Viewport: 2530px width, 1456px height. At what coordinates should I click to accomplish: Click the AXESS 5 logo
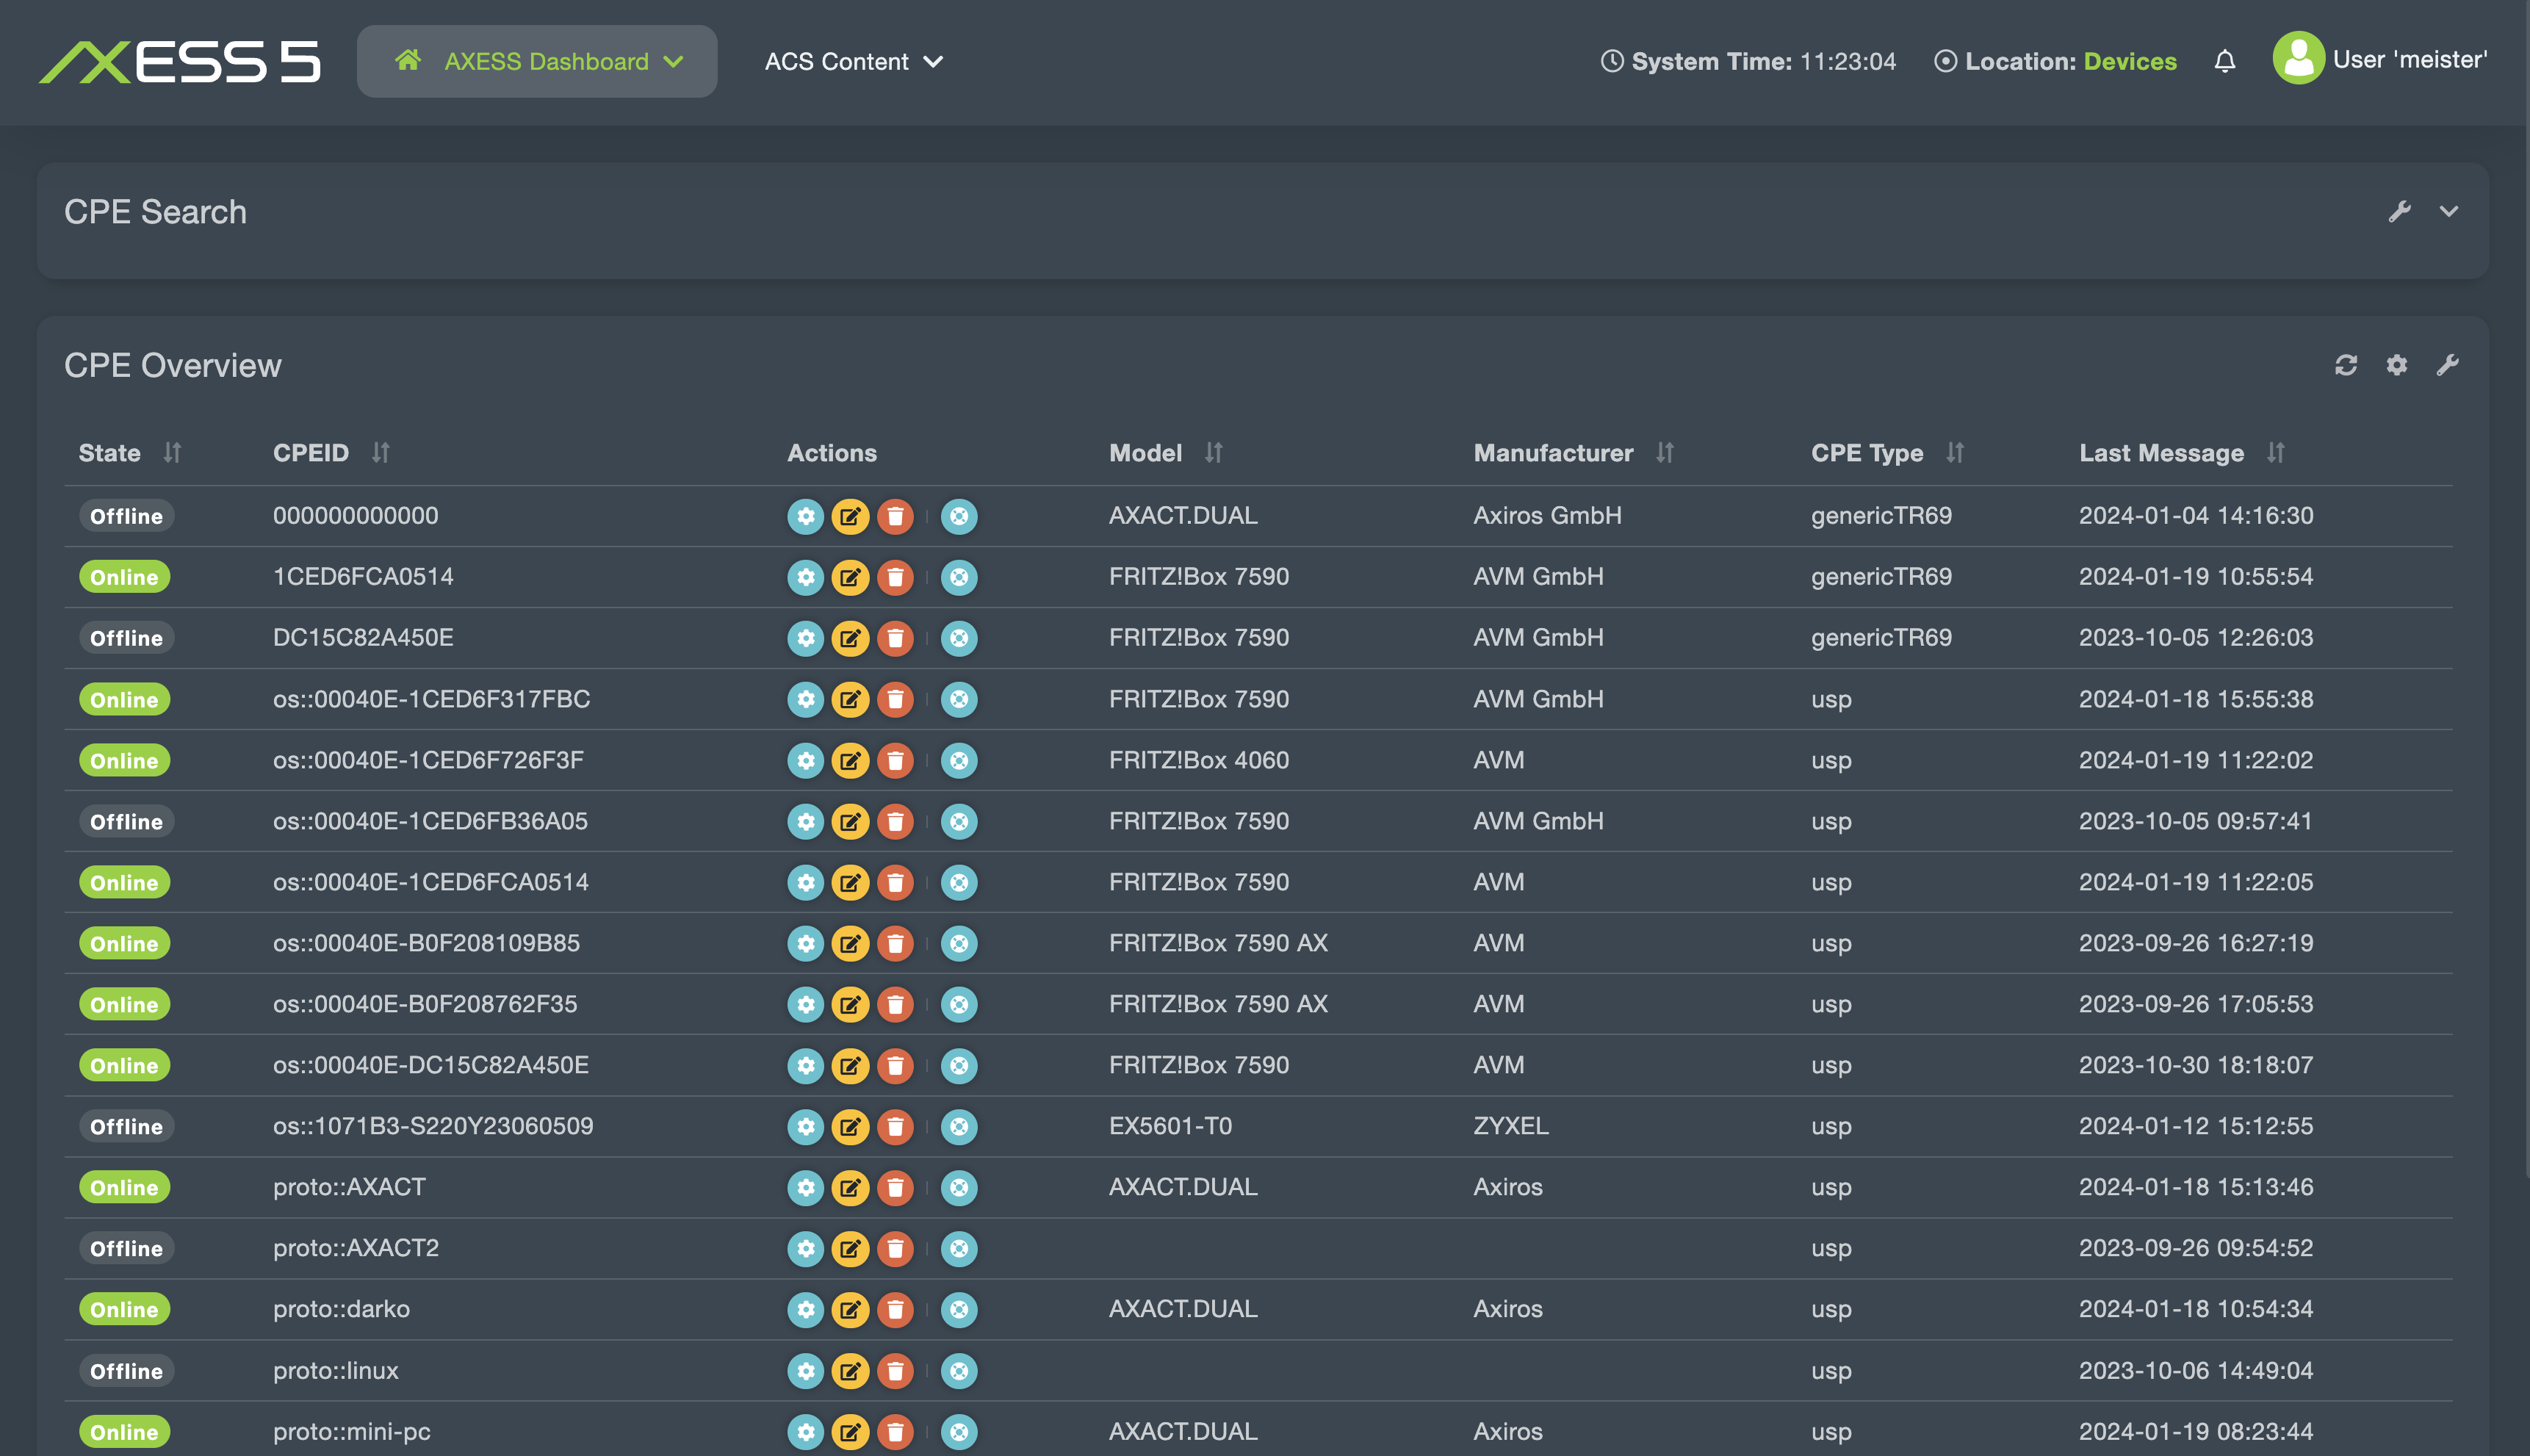180,62
